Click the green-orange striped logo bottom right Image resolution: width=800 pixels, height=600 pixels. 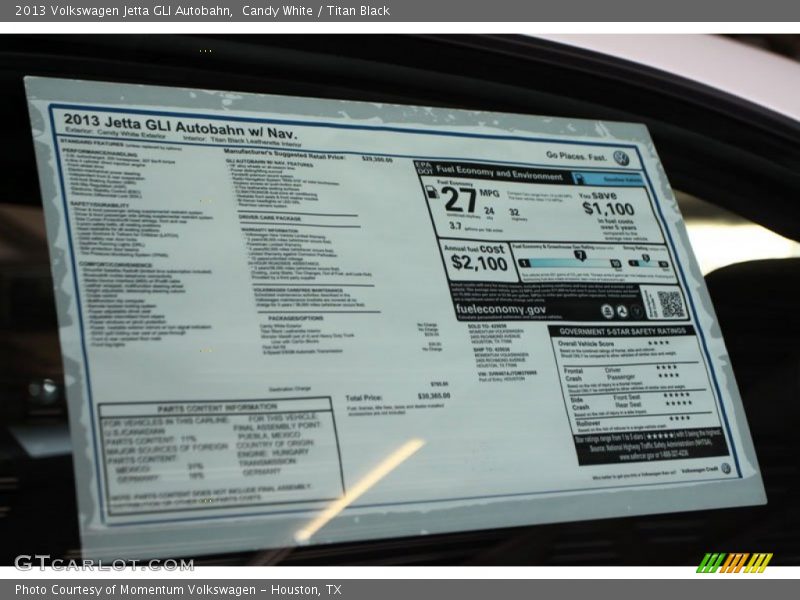click(734, 563)
